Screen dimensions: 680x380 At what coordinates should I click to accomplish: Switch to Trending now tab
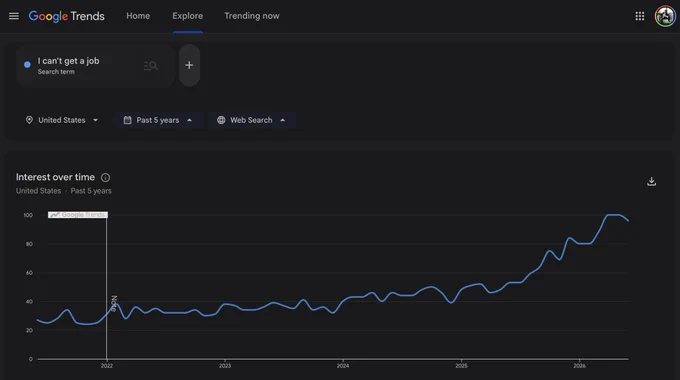click(x=252, y=16)
